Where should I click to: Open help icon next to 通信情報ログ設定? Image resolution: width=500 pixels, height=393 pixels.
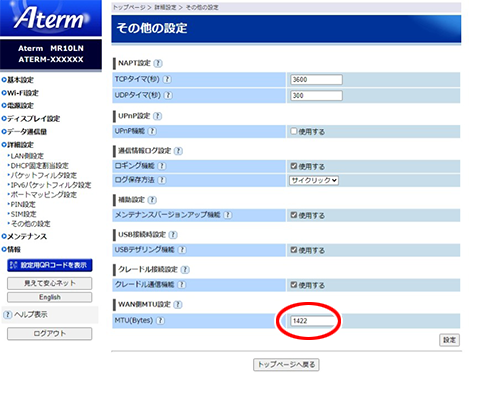click(179, 151)
